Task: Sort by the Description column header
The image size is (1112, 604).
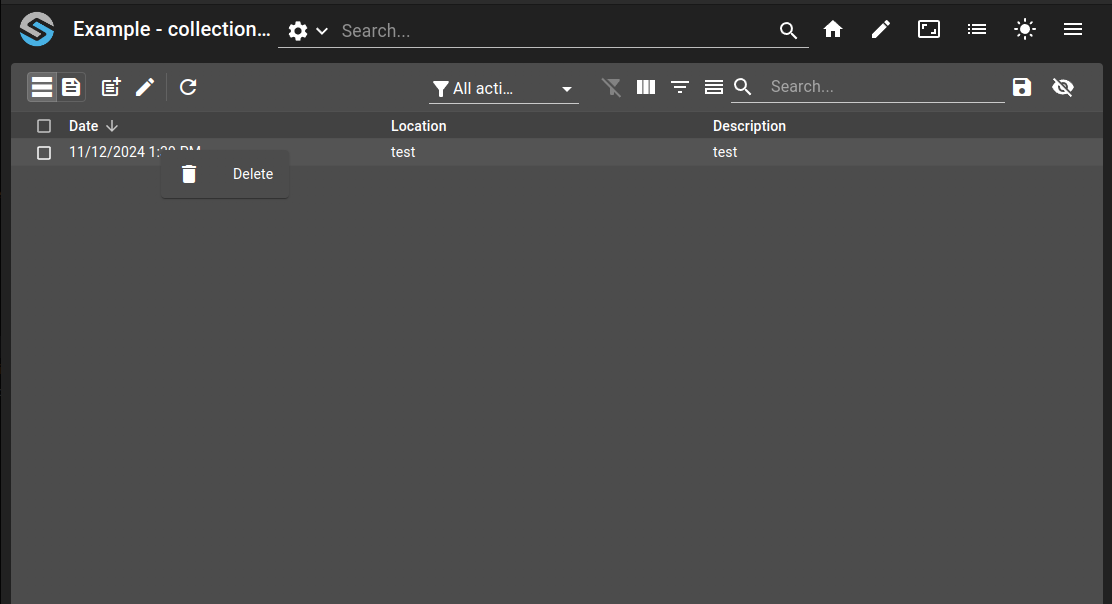Action: [x=749, y=126]
